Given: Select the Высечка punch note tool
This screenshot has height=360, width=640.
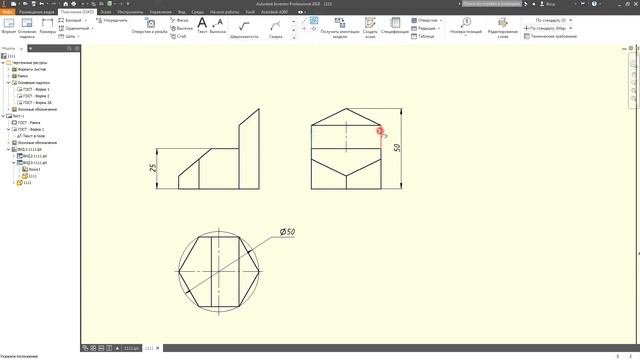Looking at the screenshot, I should coord(181,28).
